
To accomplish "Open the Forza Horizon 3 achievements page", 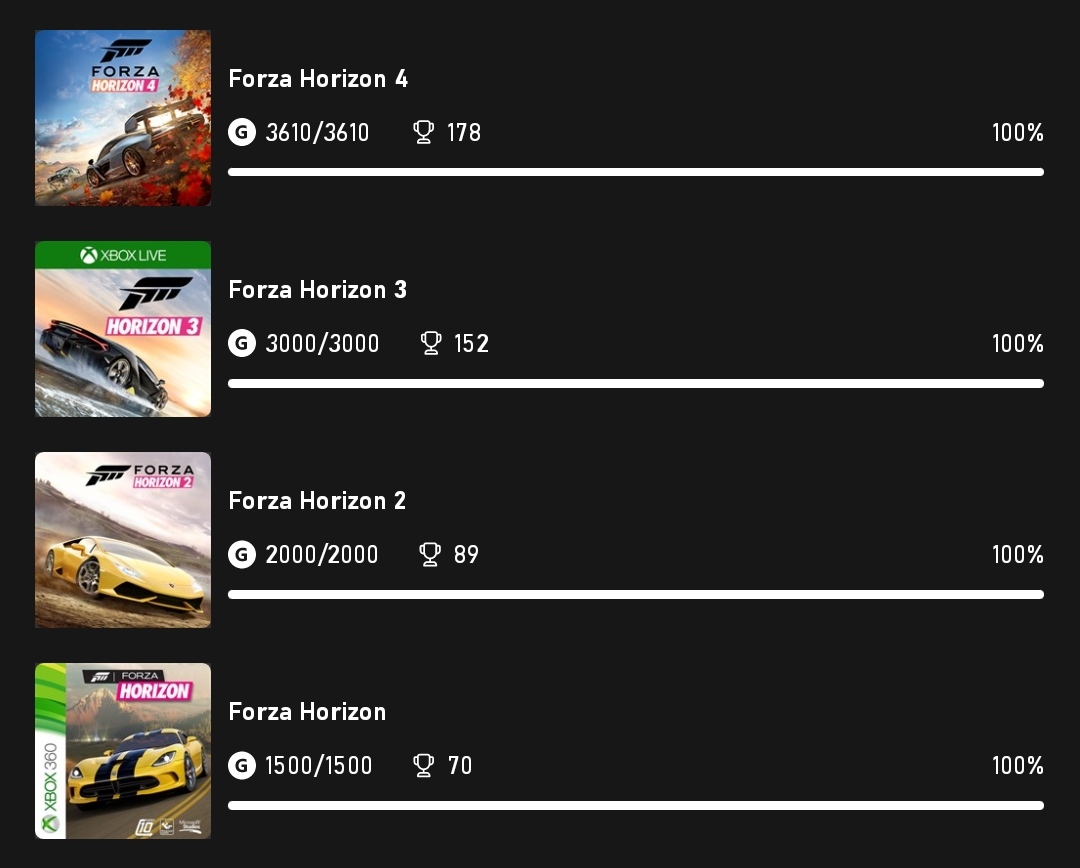I will tap(317, 289).
